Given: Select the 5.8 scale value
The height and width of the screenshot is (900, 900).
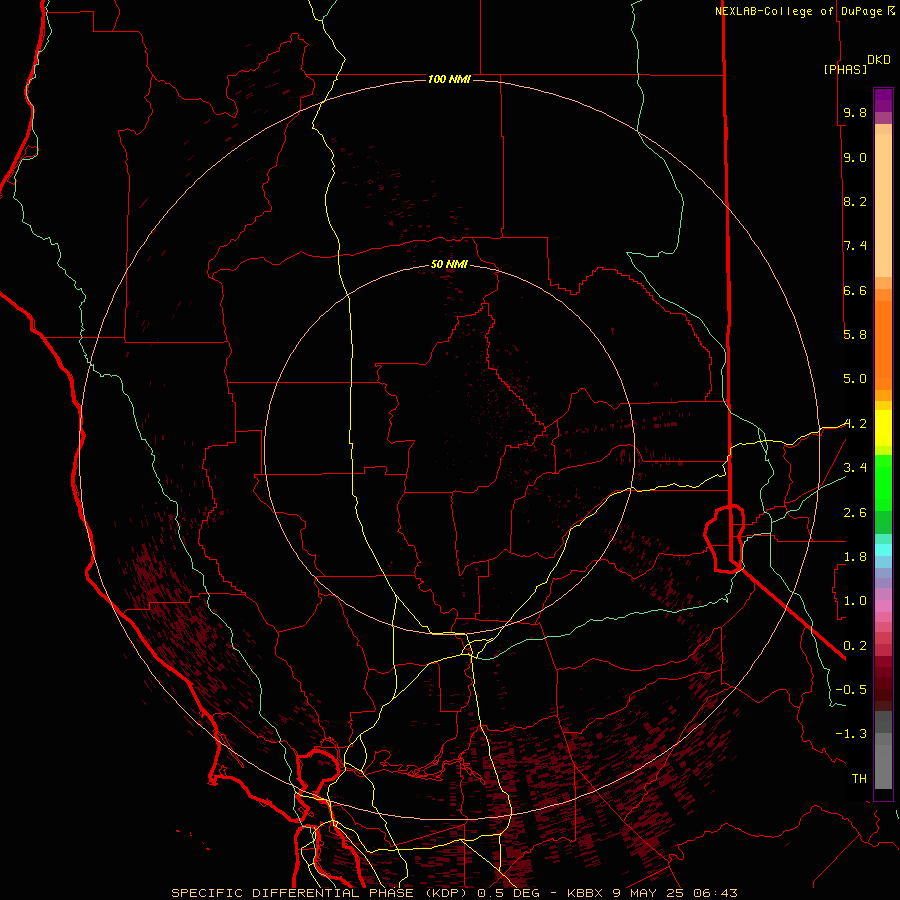Looking at the screenshot, I should click(x=855, y=335).
